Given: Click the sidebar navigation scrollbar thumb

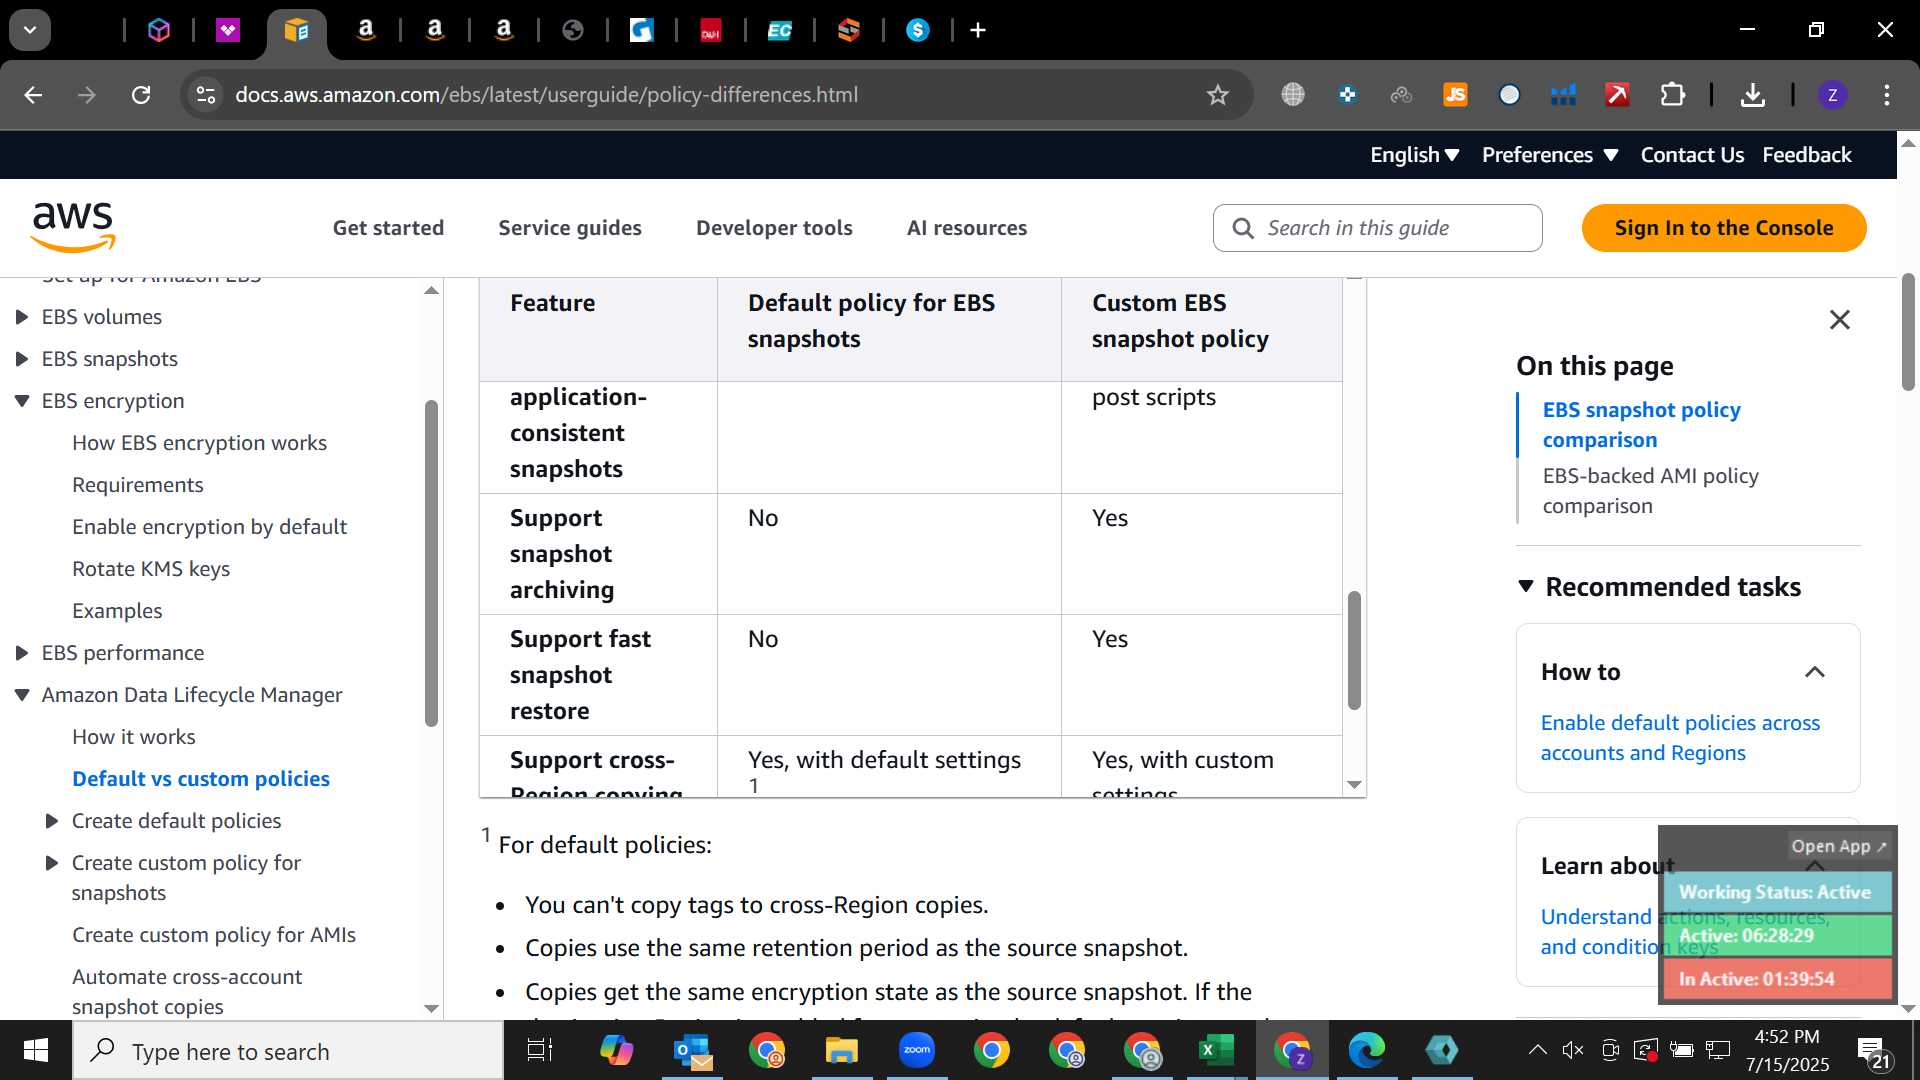Looking at the screenshot, I should (x=431, y=563).
